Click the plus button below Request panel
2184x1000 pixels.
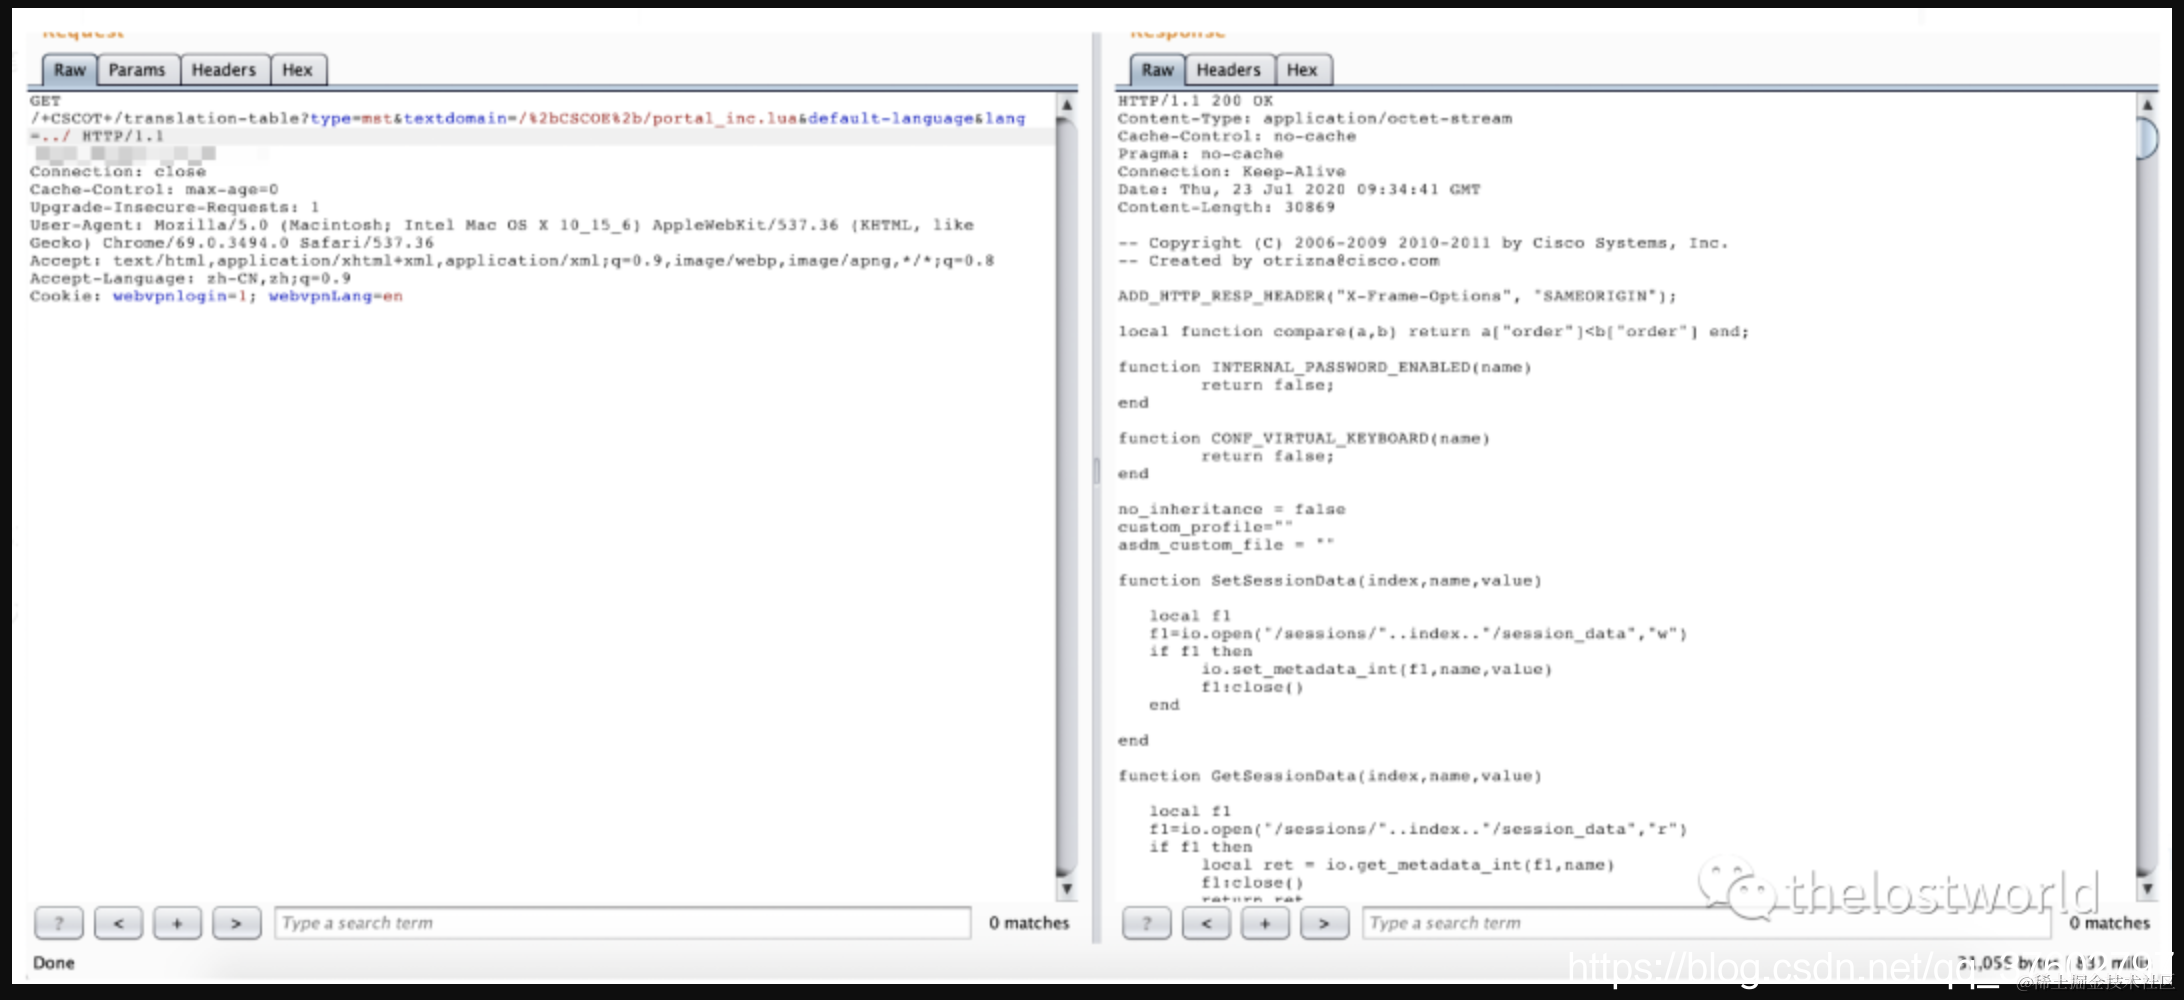[177, 923]
